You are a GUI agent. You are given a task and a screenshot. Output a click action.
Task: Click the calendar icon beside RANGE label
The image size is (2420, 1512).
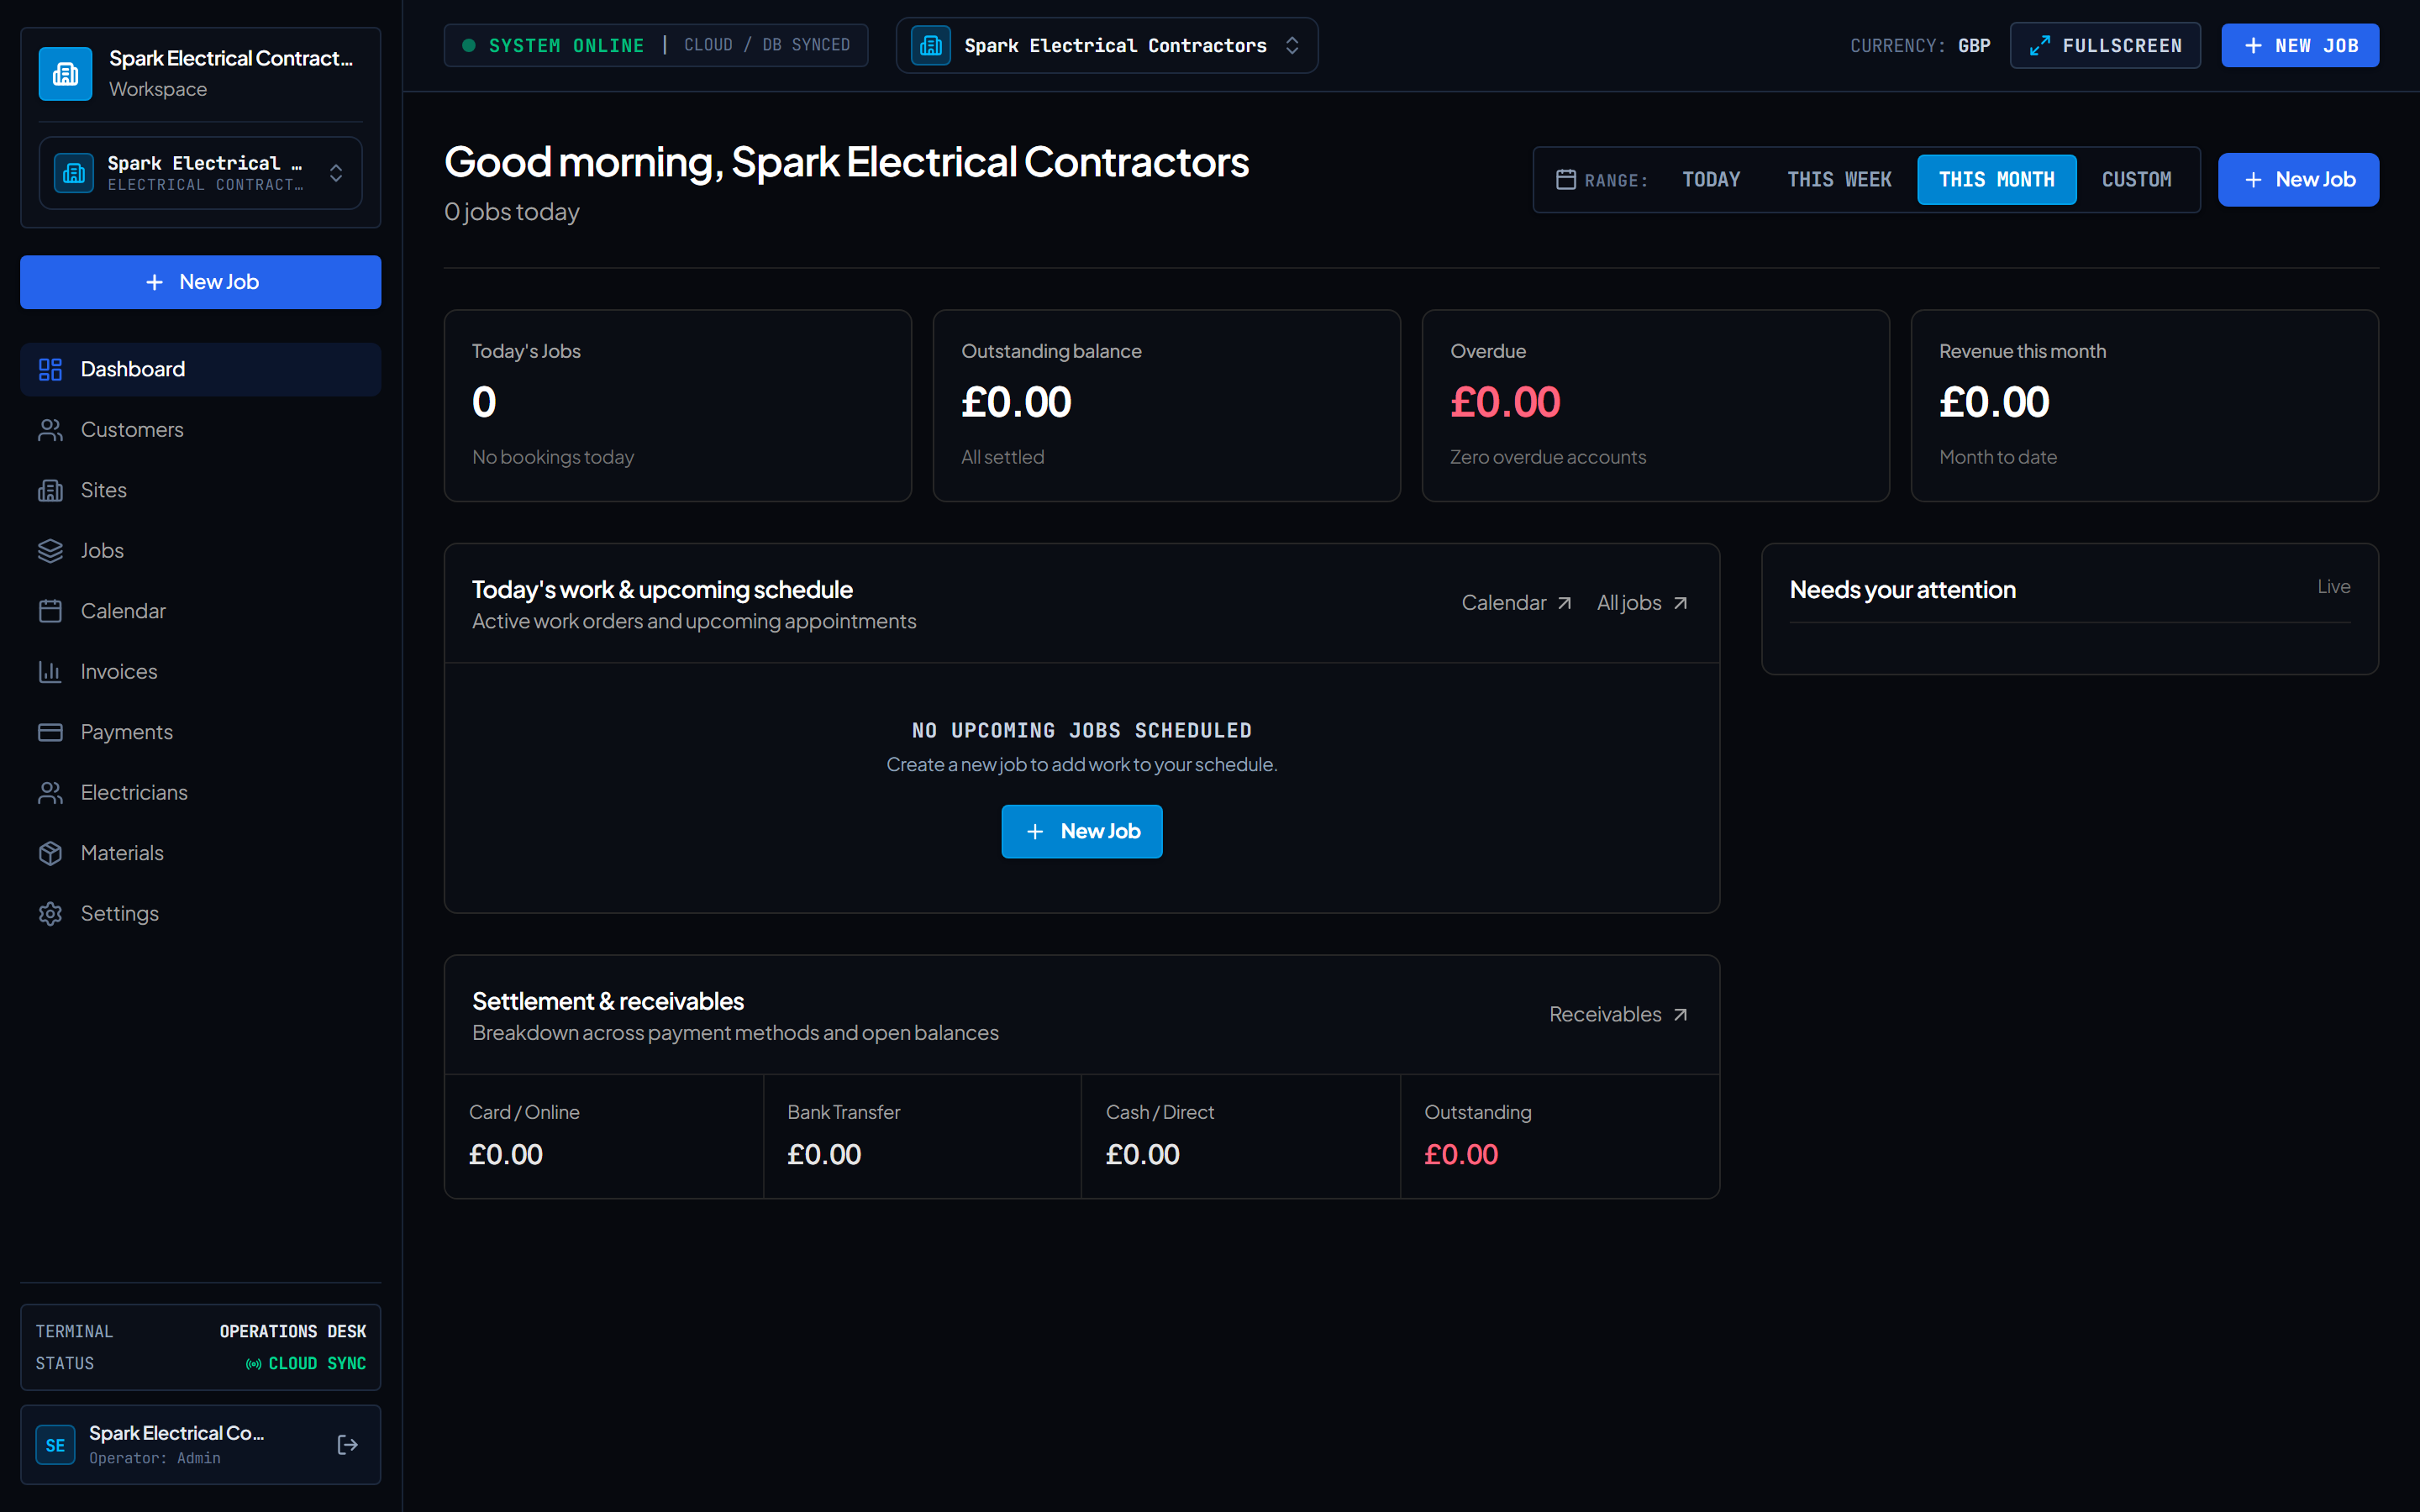click(1566, 179)
